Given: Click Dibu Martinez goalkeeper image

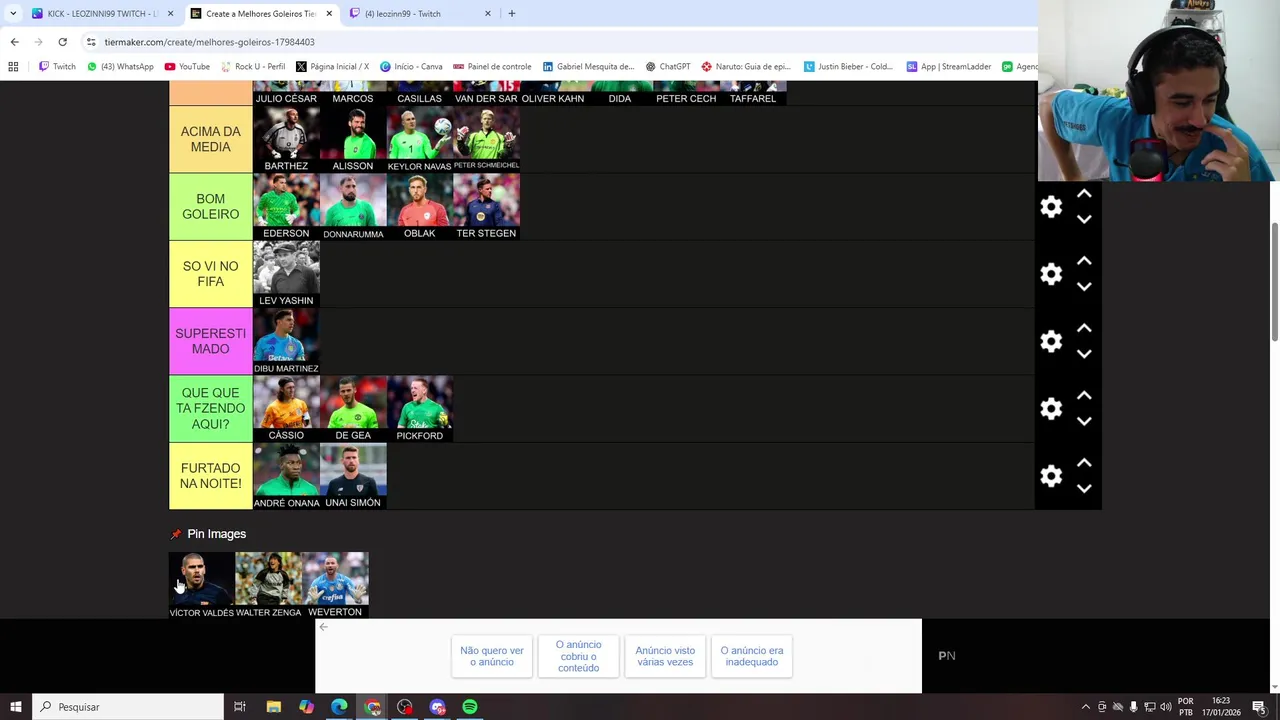Looking at the screenshot, I should click(x=286, y=341).
